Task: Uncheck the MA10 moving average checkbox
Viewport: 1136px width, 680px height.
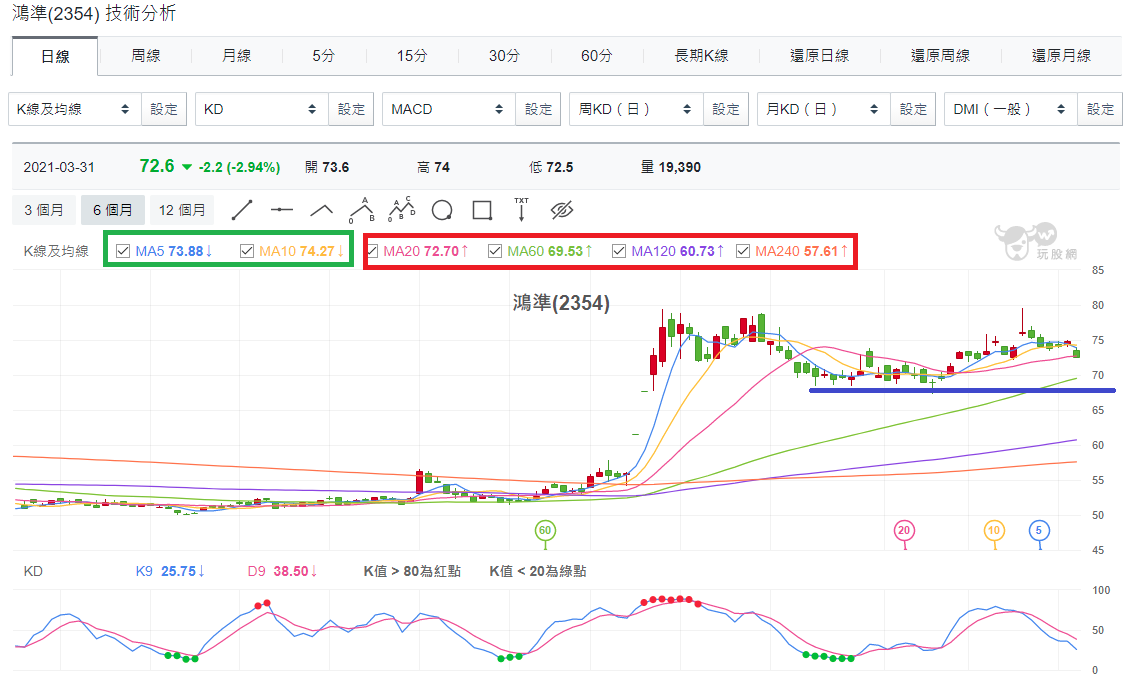Action: 247,251
